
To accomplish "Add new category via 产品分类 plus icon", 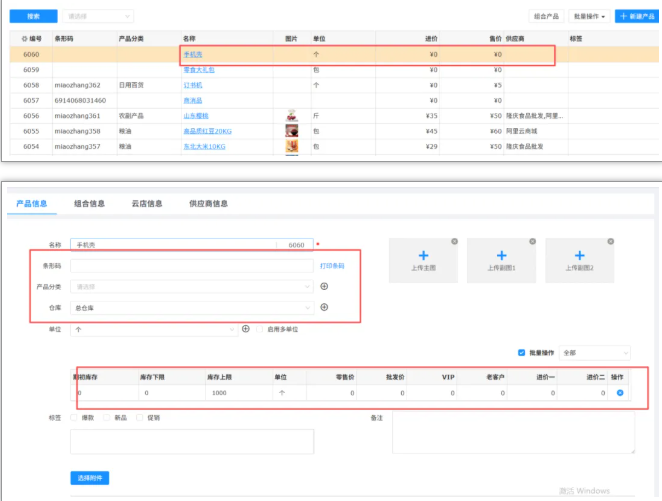I will (x=324, y=286).
